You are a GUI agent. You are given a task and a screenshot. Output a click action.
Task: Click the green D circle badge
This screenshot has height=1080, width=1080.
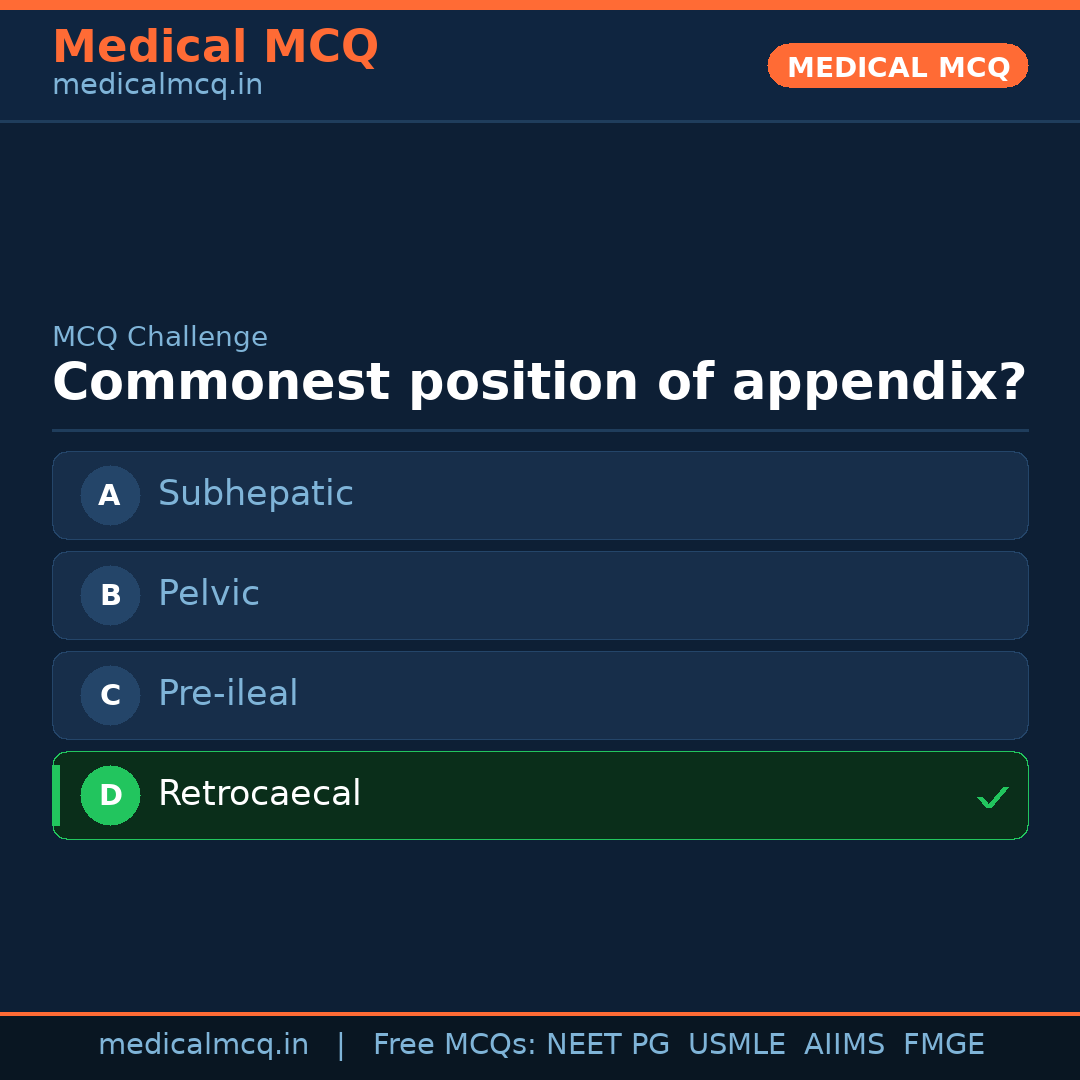click(110, 795)
